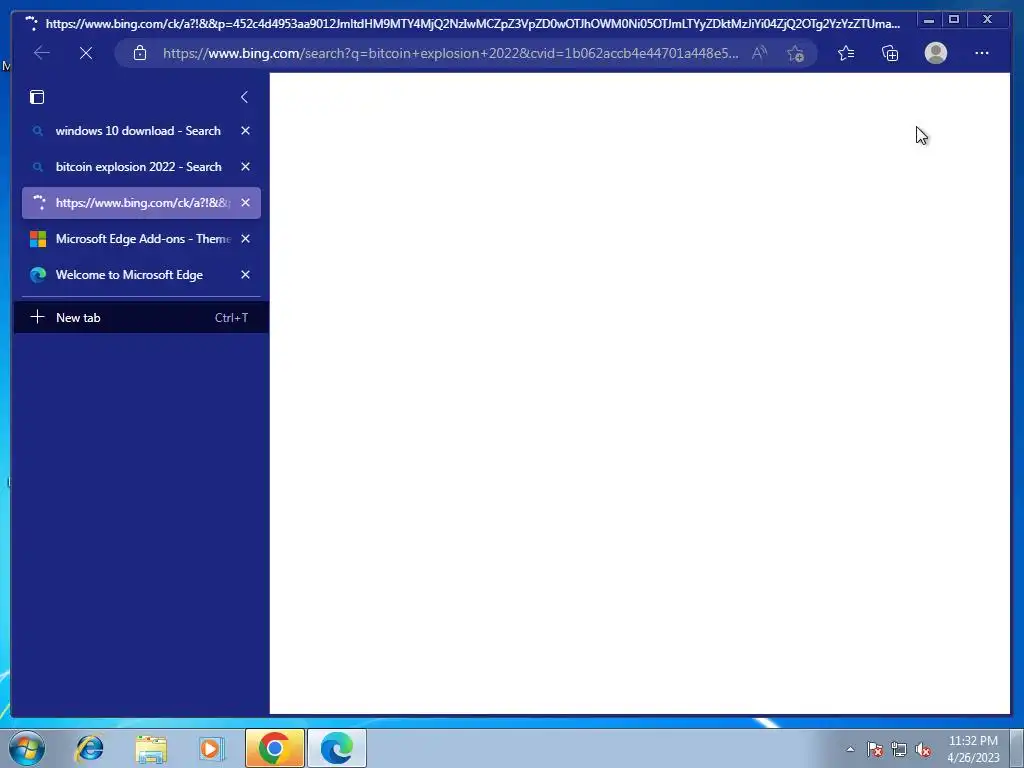Switch to windows 10 download search tab
This screenshot has width=1024, height=768.
tap(141, 131)
